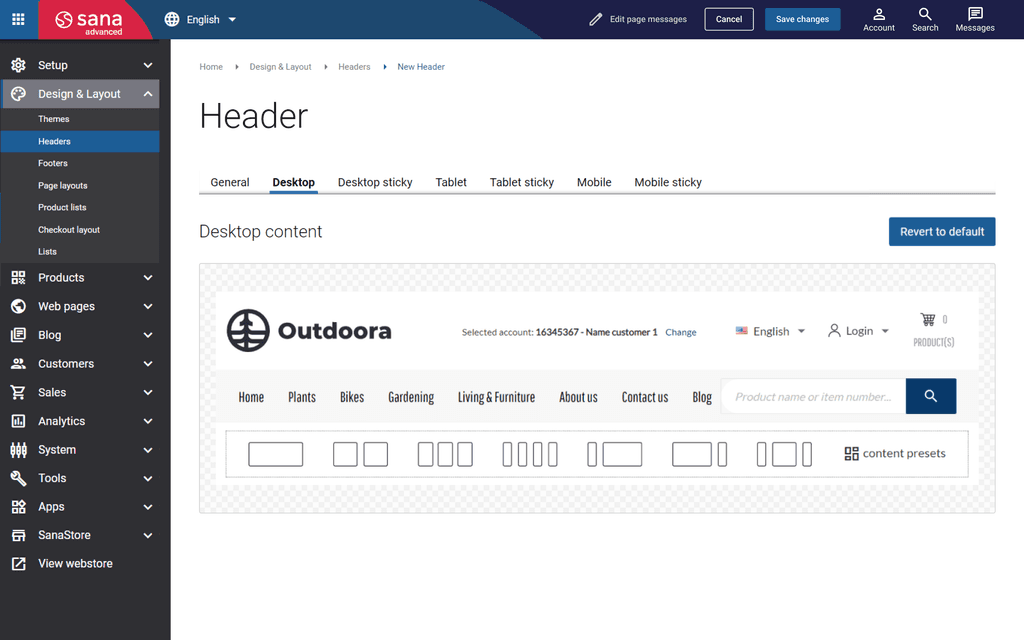Go to Home breadcrumb link
The height and width of the screenshot is (640, 1024).
coord(211,67)
